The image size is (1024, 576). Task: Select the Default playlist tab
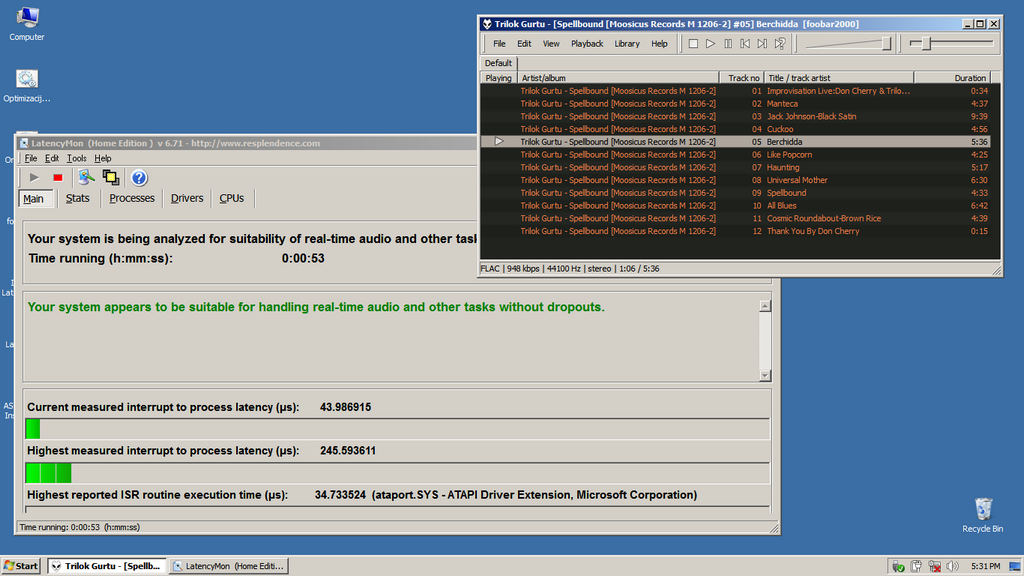pyautogui.click(x=498, y=63)
